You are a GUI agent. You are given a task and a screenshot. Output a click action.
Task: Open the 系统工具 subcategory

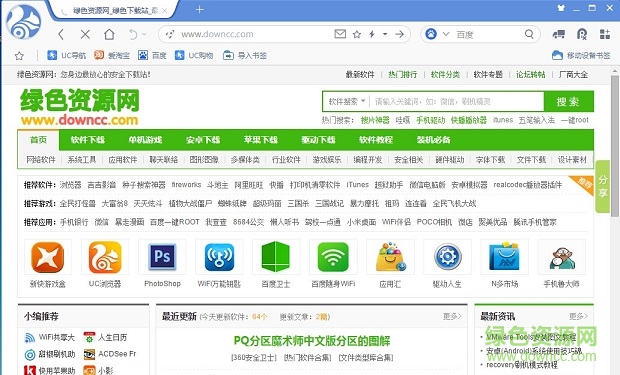82,159
